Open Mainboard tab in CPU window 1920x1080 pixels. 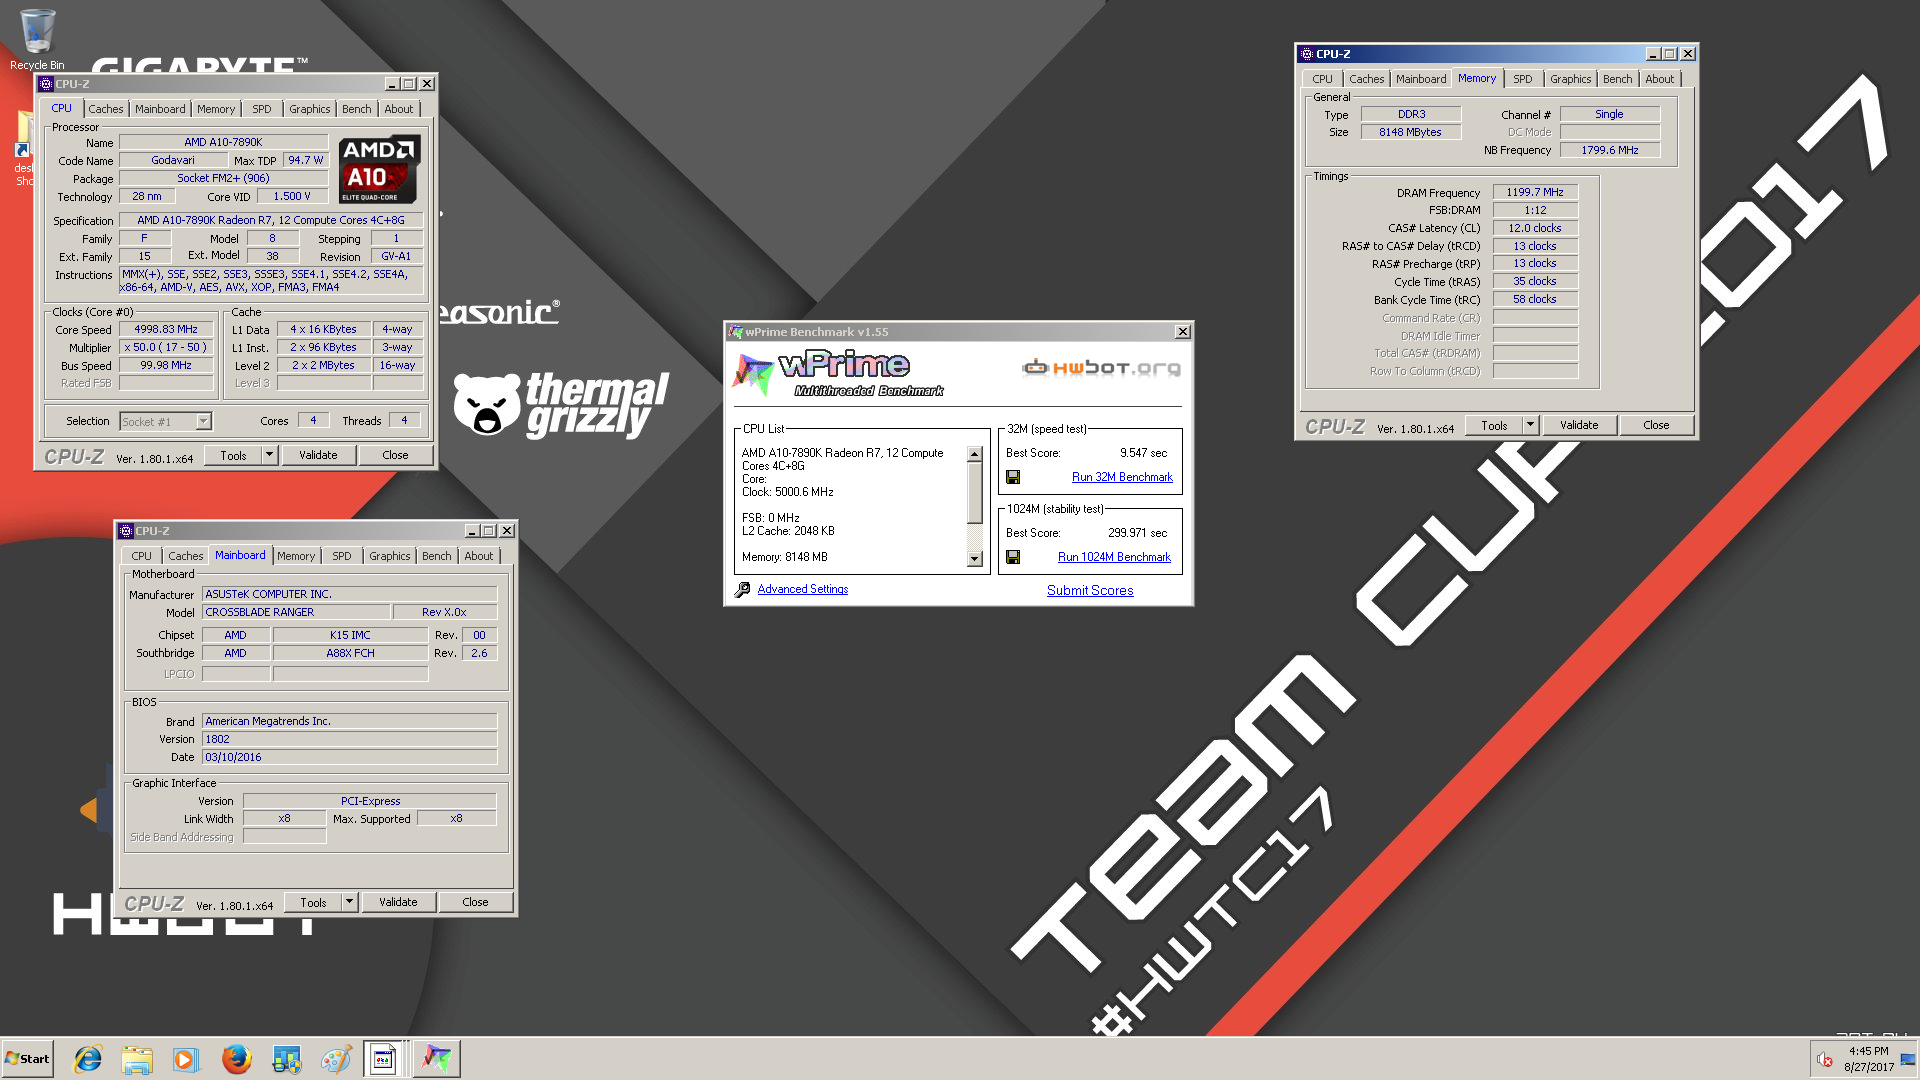tap(160, 109)
